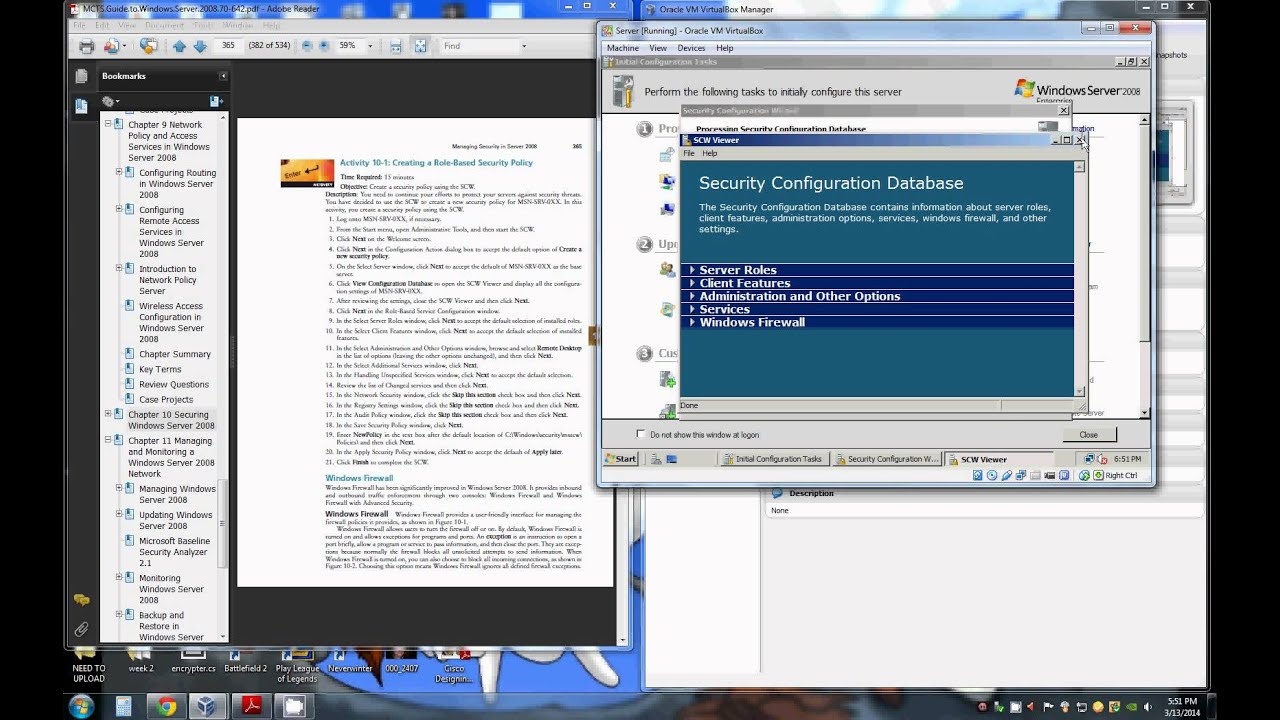1280x720 pixels.
Task: Open the Bookmarks panel icon in sidebar
Action: click(82, 104)
